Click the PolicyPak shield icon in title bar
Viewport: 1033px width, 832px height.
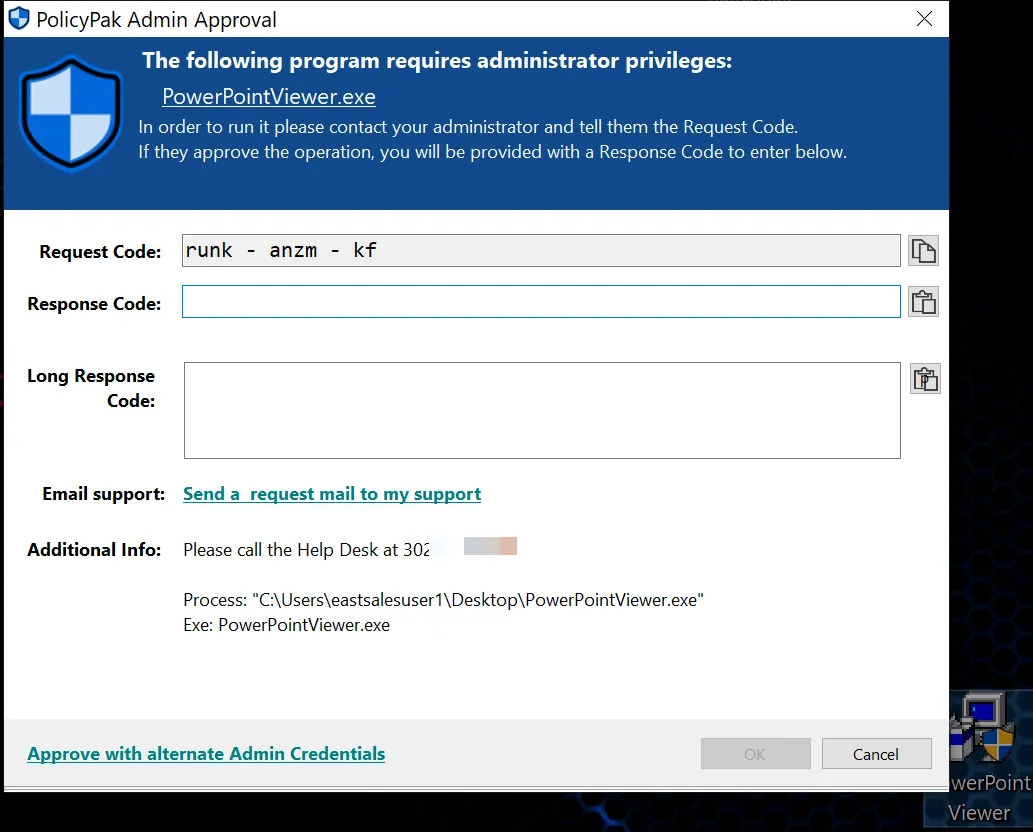pyautogui.click(x=19, y=18)
